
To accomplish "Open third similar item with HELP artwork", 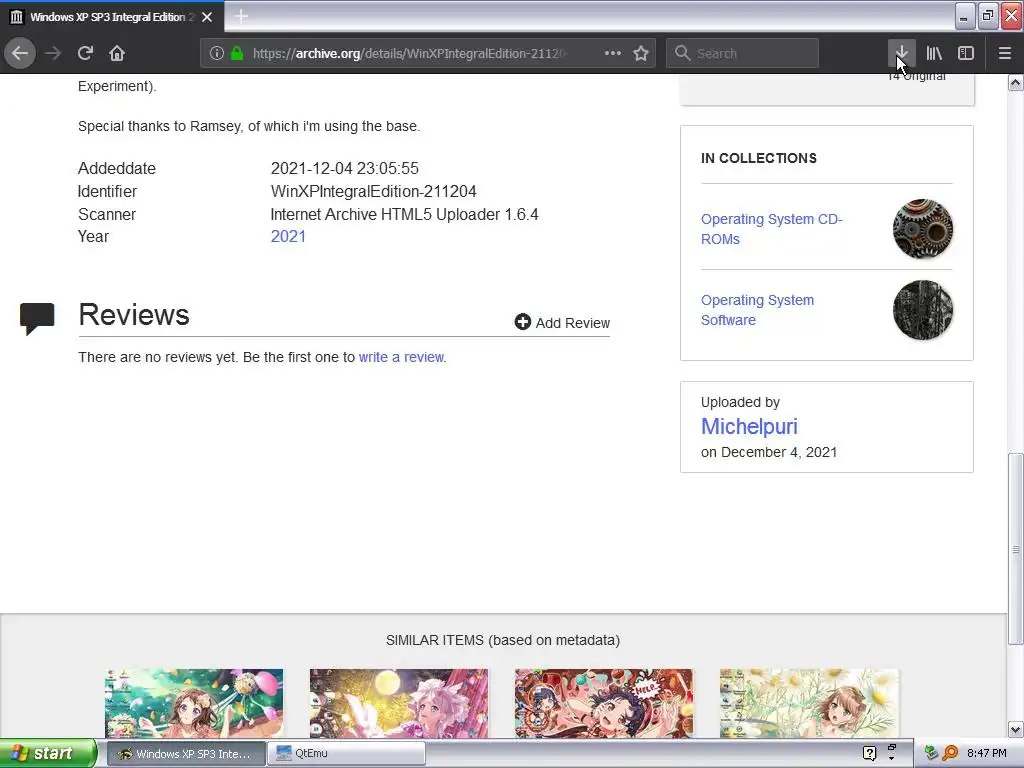I will [603, 703].
